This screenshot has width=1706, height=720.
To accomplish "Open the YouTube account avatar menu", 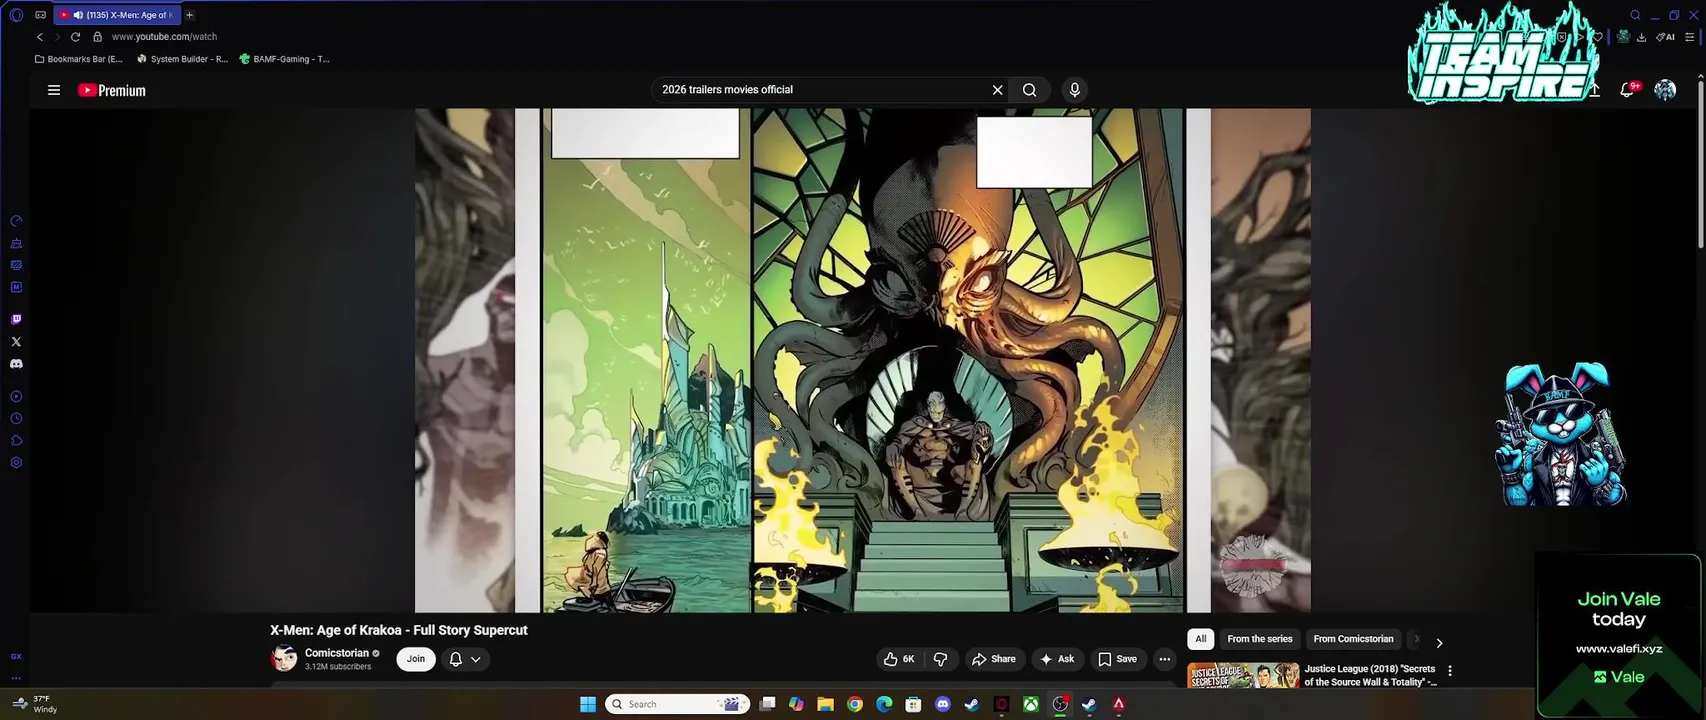I will tap(1665, 90).
